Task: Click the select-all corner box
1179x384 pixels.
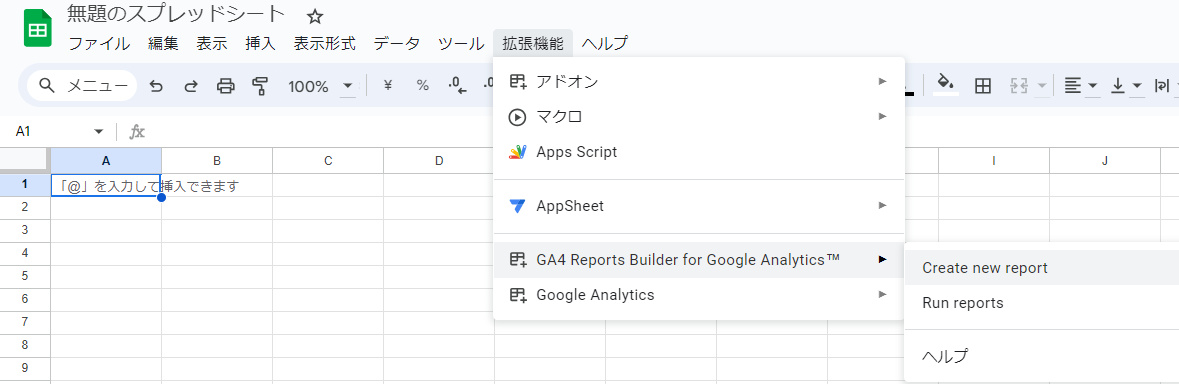Action: (x=25, y=160)
